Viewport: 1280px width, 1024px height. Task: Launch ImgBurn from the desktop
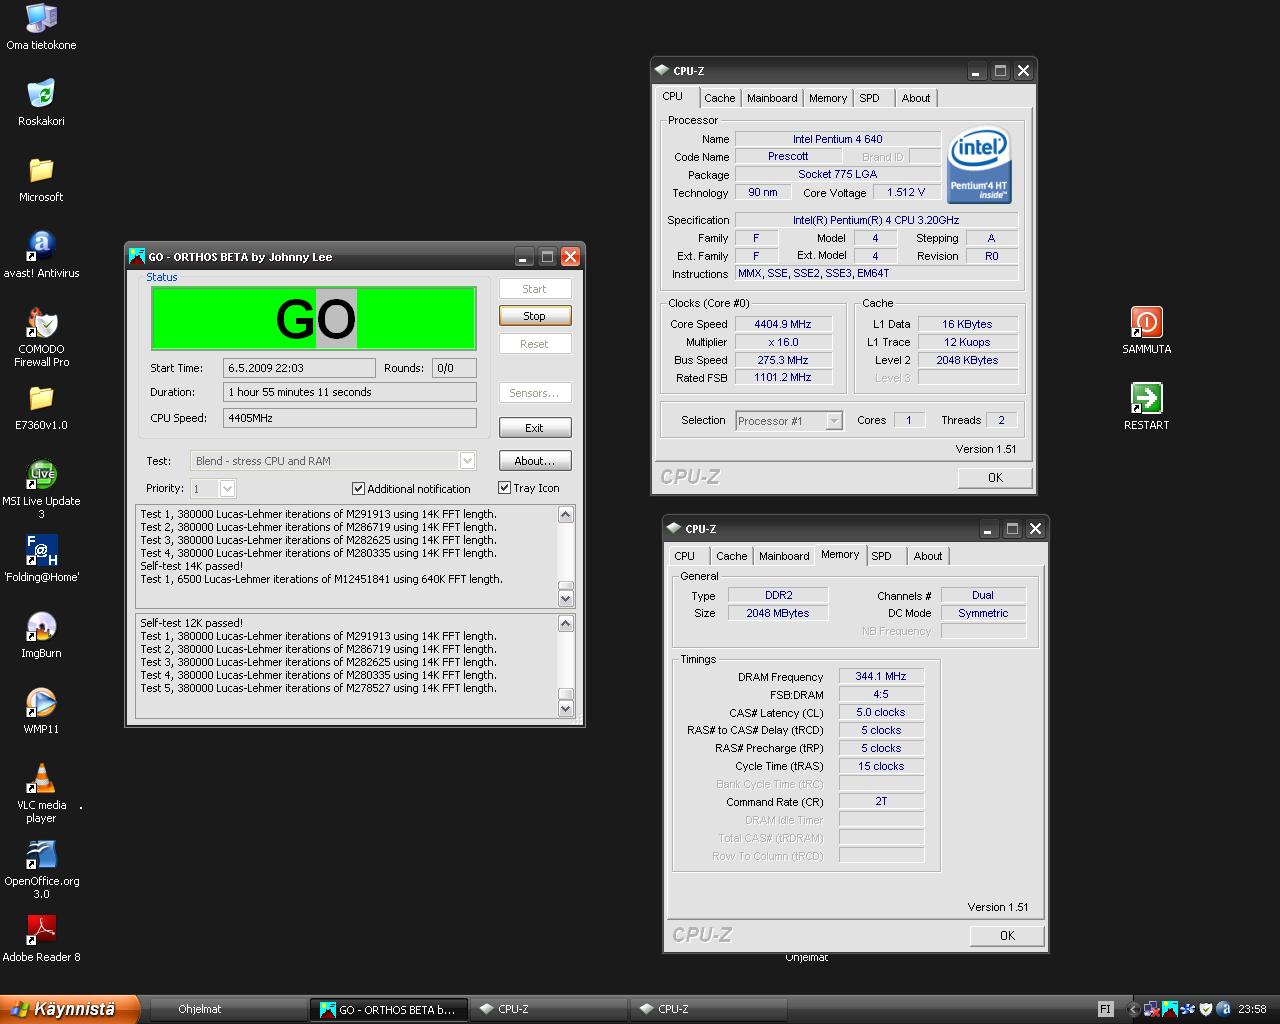(x=41, y=635)
